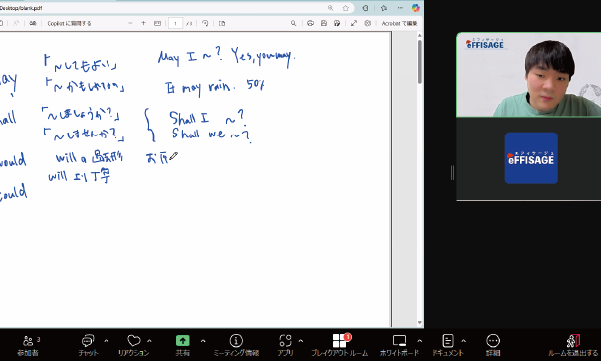Click the More (詳細) three-dots icon
The width and height of the screenshot is (601, 361).
point(493,345)
